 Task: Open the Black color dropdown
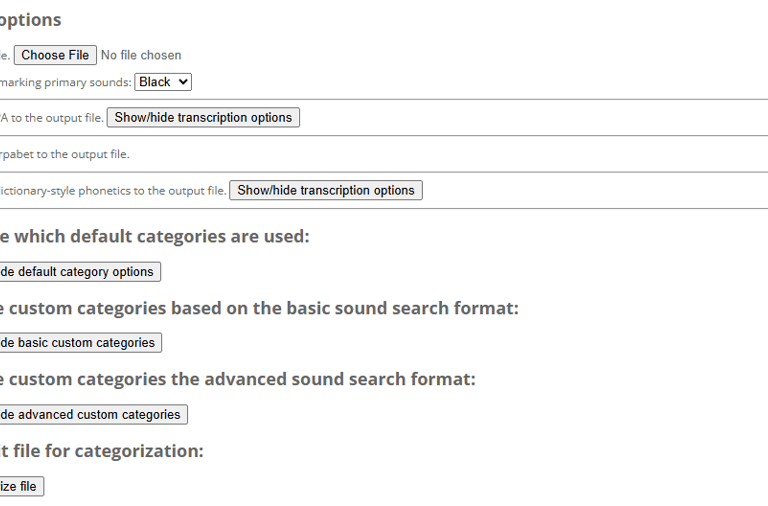162,82
